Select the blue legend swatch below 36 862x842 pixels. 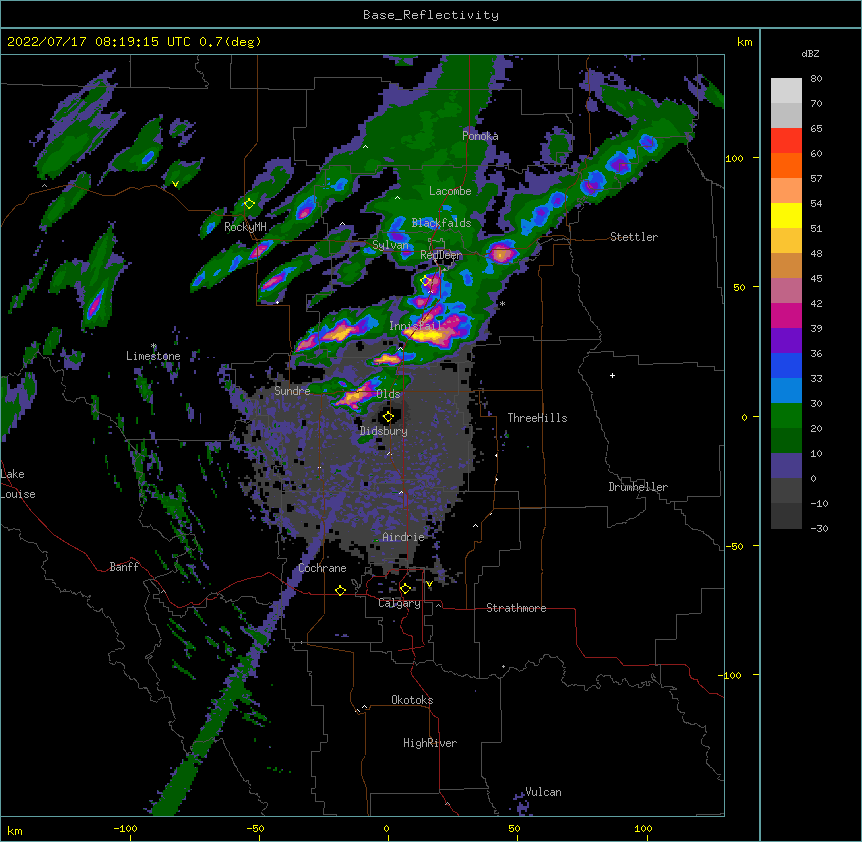[x=786, y=365]
